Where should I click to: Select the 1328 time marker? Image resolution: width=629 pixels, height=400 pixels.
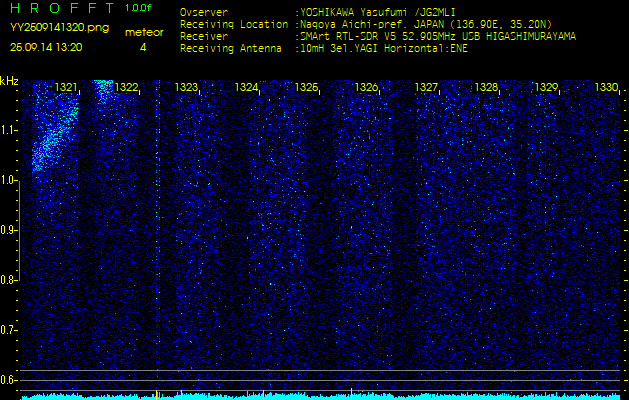pyautogui.click(x=486, y=88)
